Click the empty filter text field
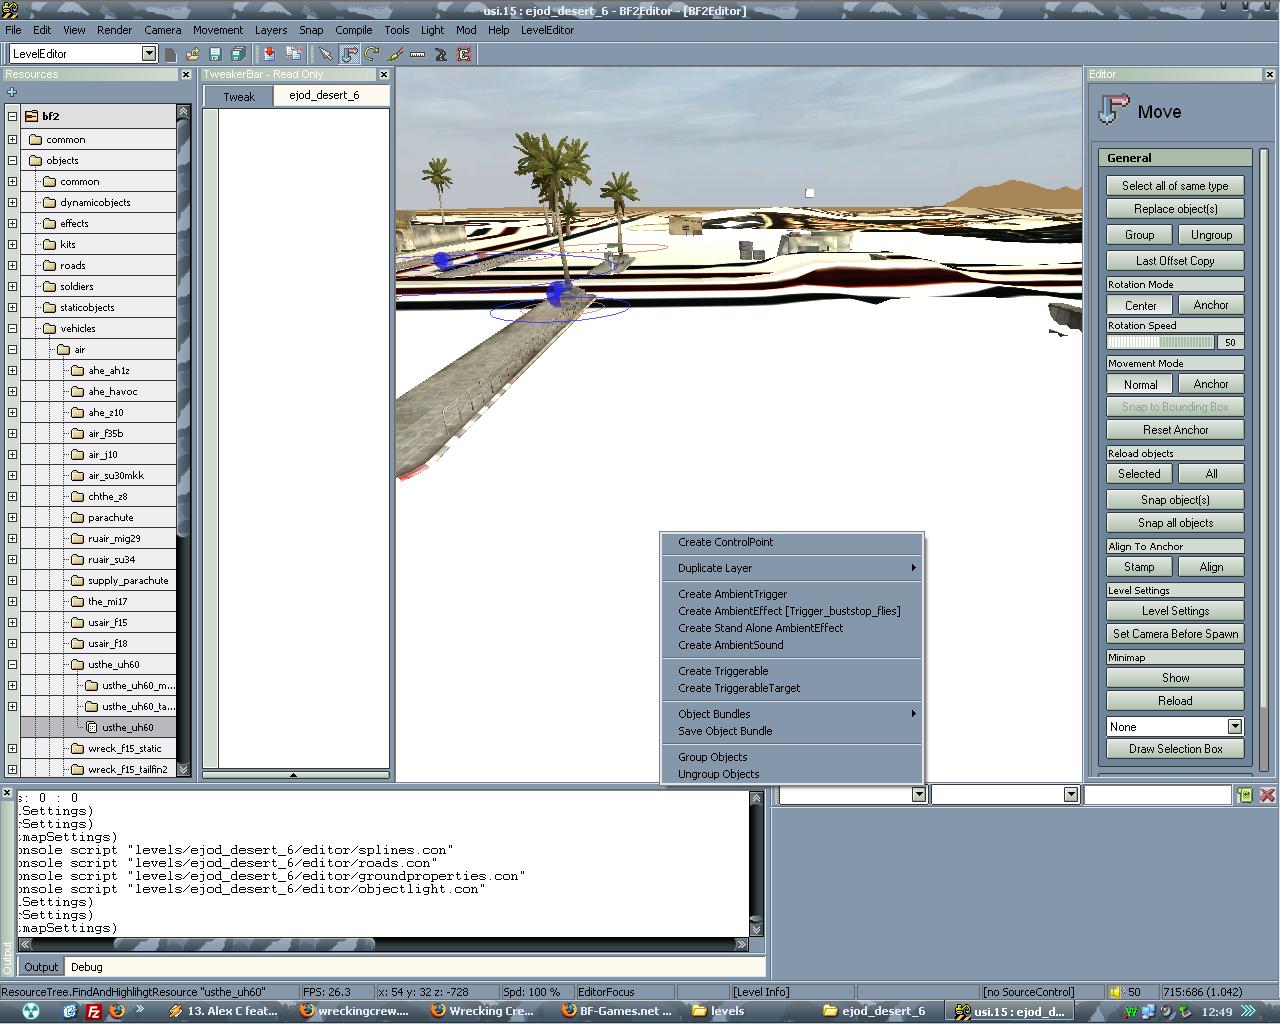 [x=1158, y=794]
